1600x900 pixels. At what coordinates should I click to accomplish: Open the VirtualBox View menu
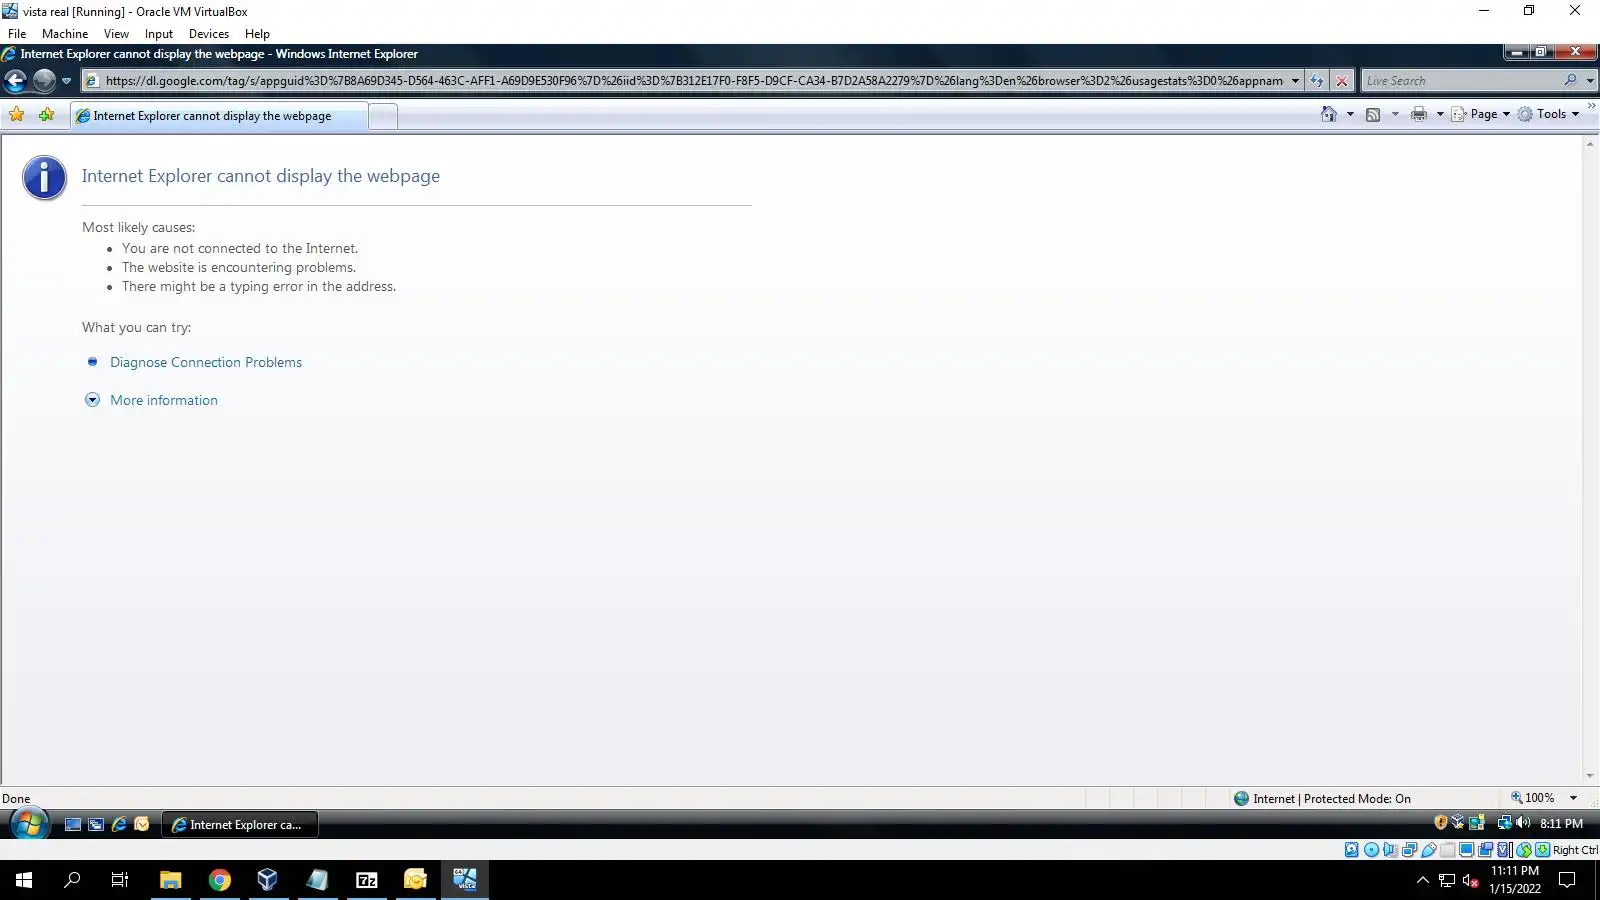[116, 33]
